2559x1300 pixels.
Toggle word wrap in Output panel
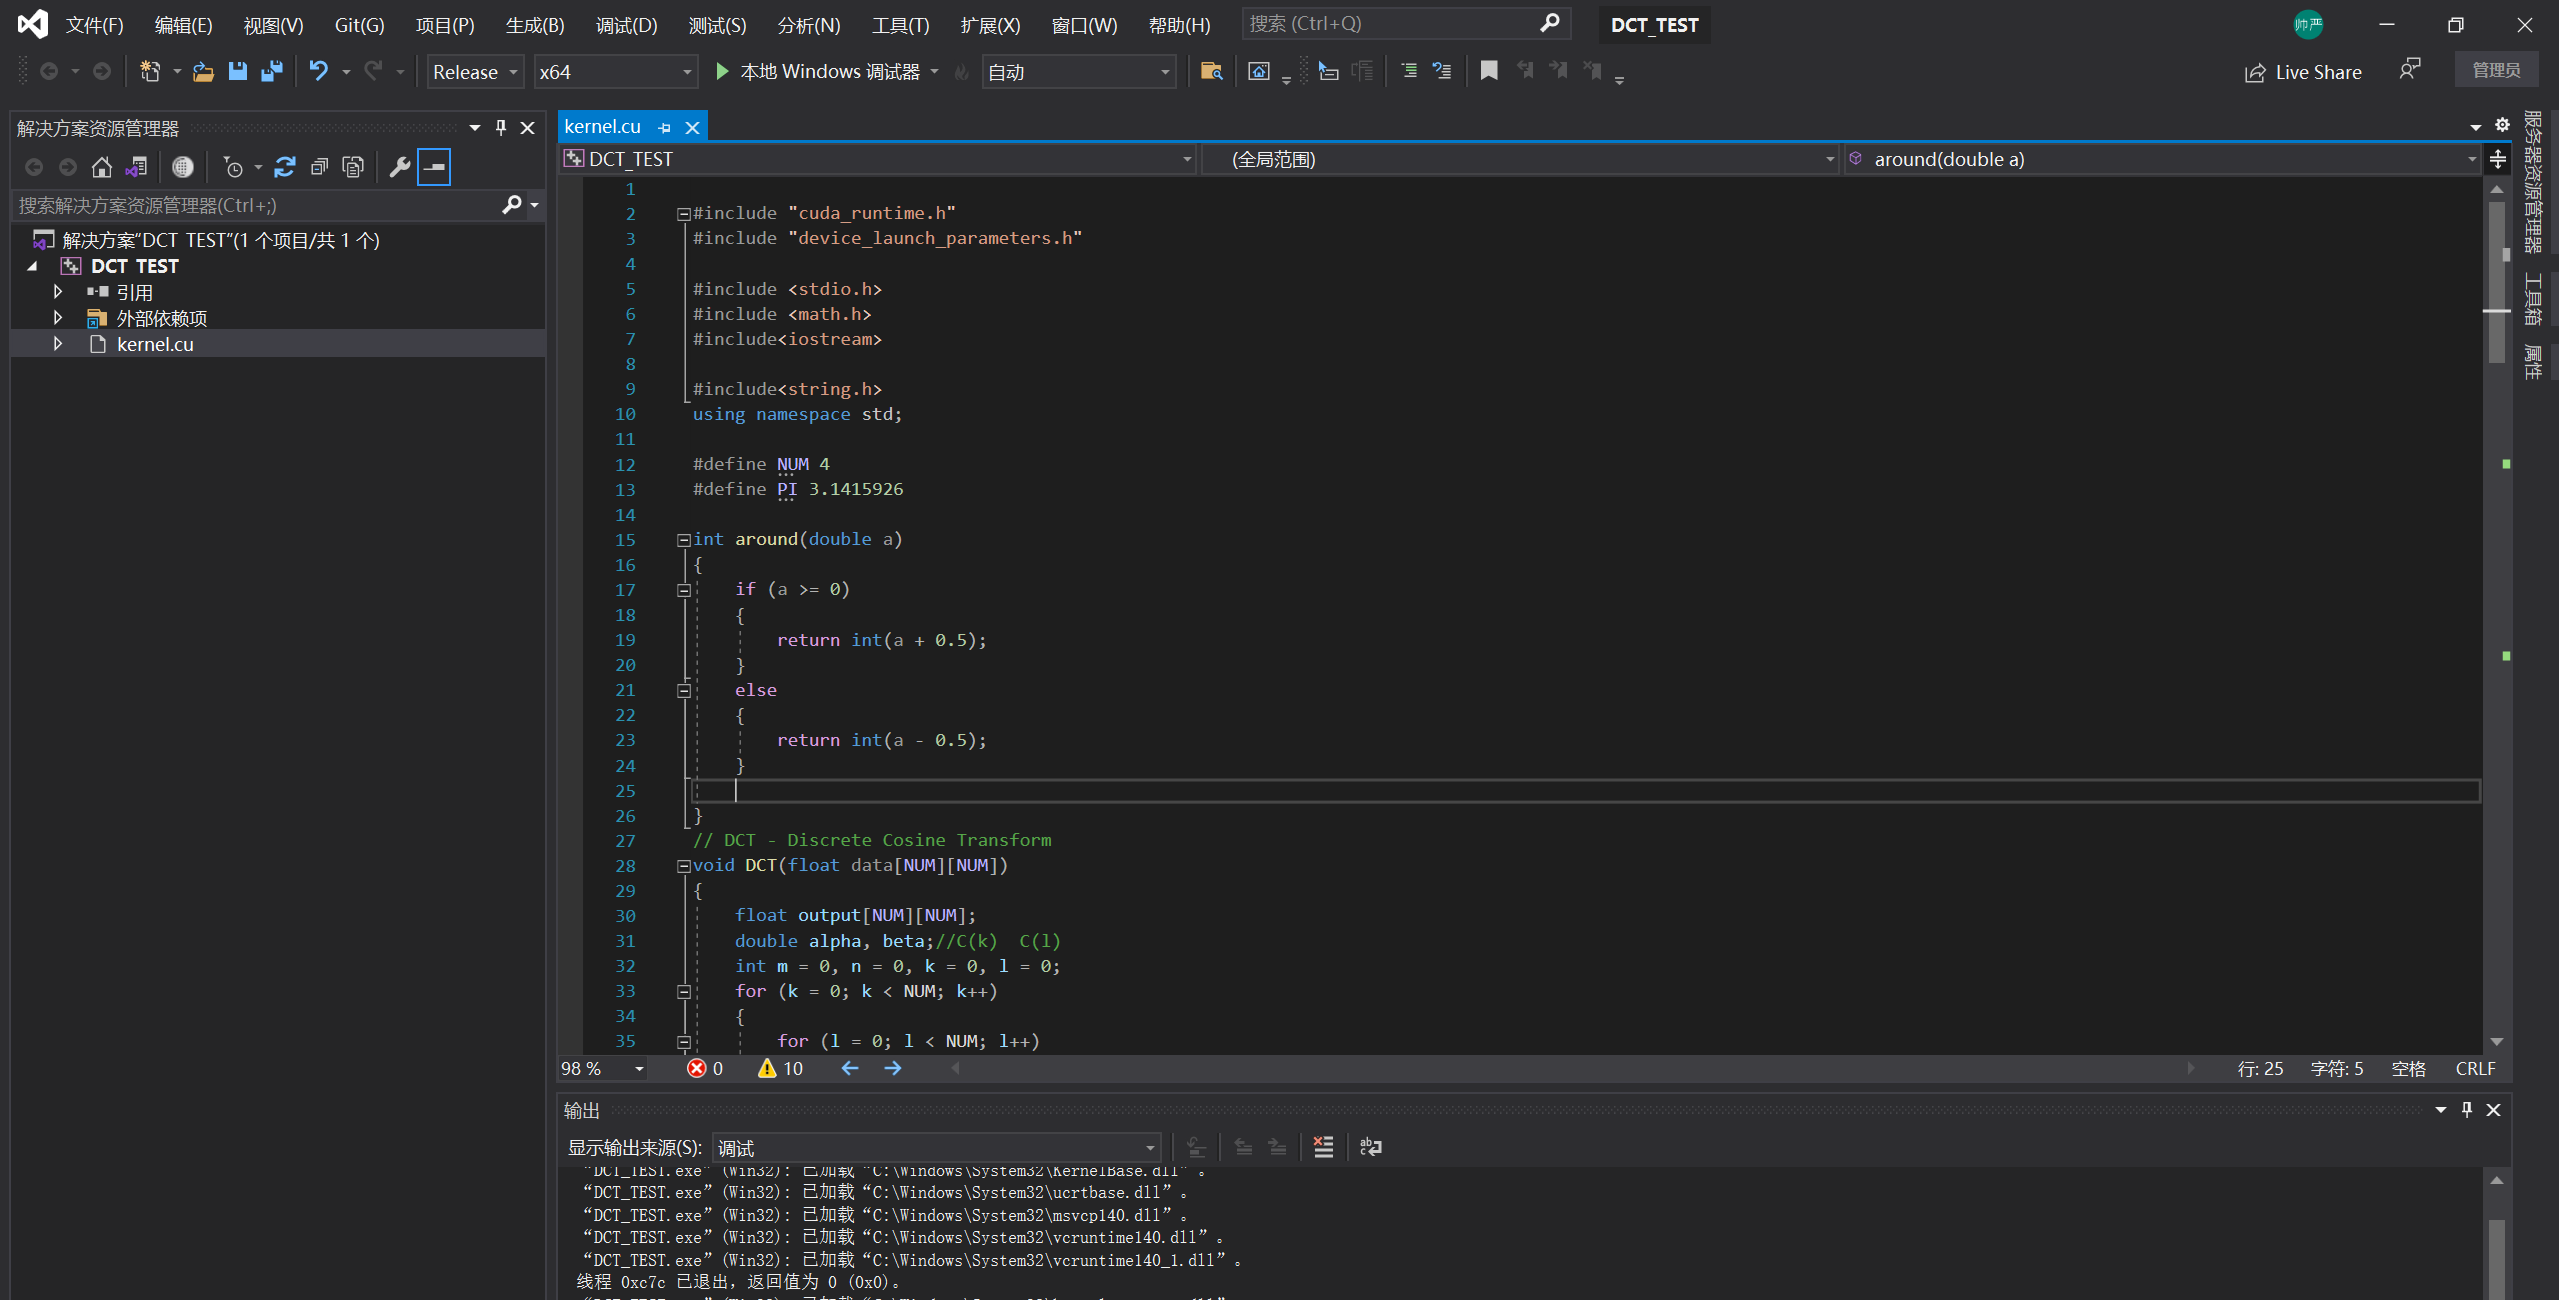[1370, 1147]
